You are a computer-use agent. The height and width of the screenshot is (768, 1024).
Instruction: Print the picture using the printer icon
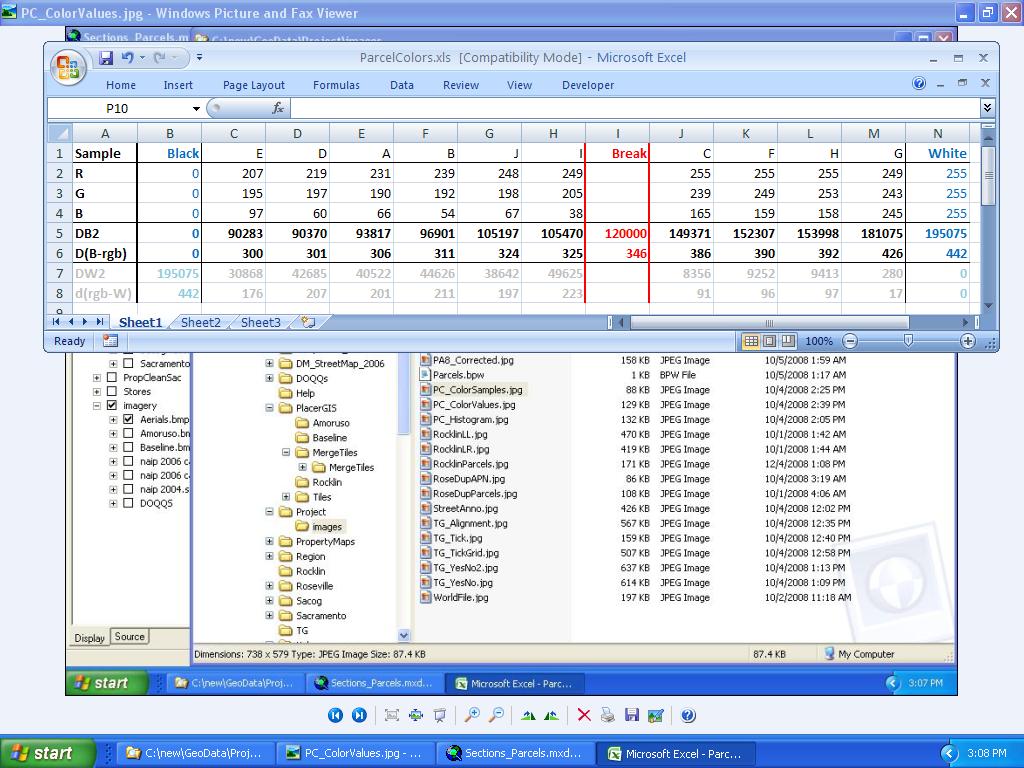(x=607, y=715)
